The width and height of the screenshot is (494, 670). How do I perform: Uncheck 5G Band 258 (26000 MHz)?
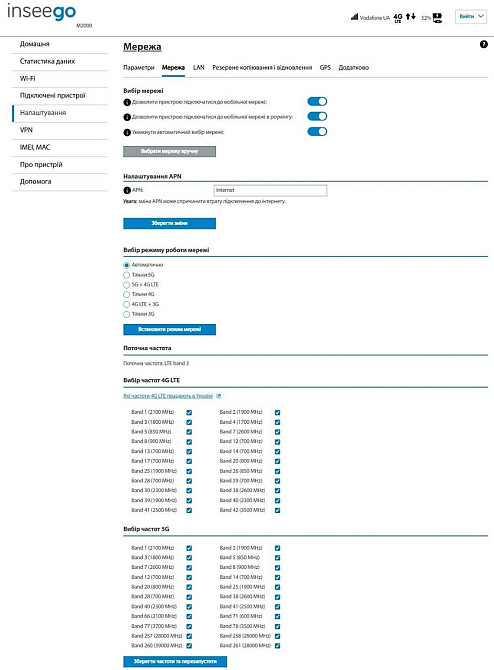click(277, 636)
